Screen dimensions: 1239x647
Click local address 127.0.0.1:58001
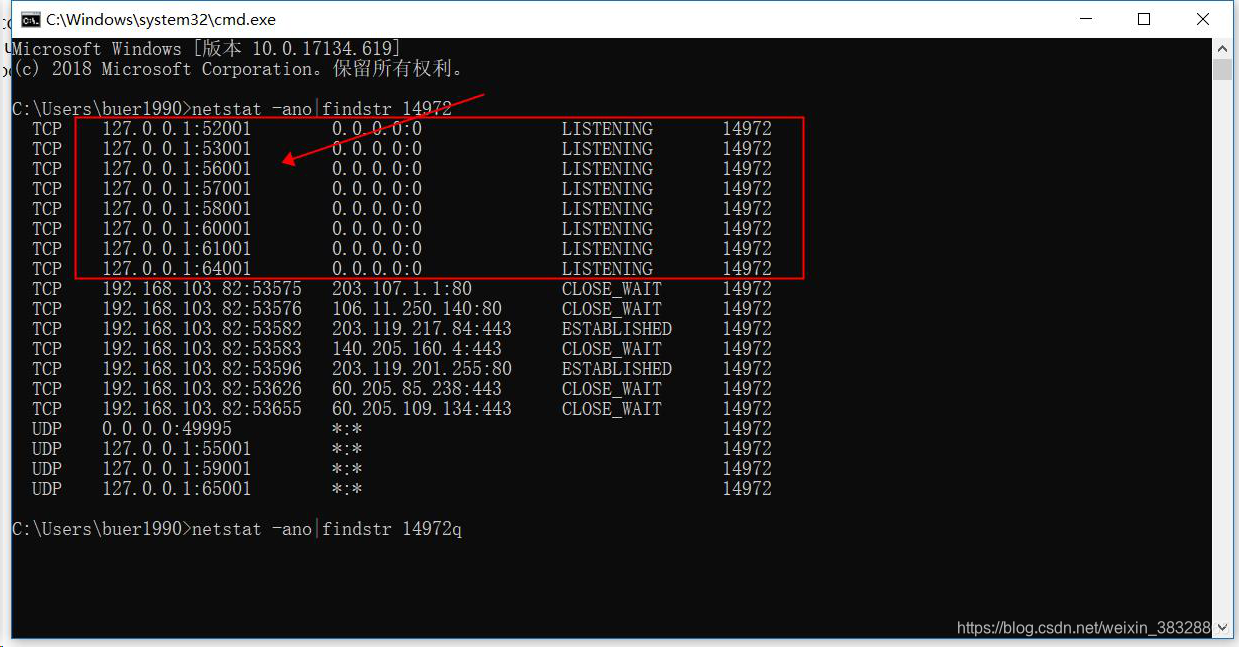point(177,209)
